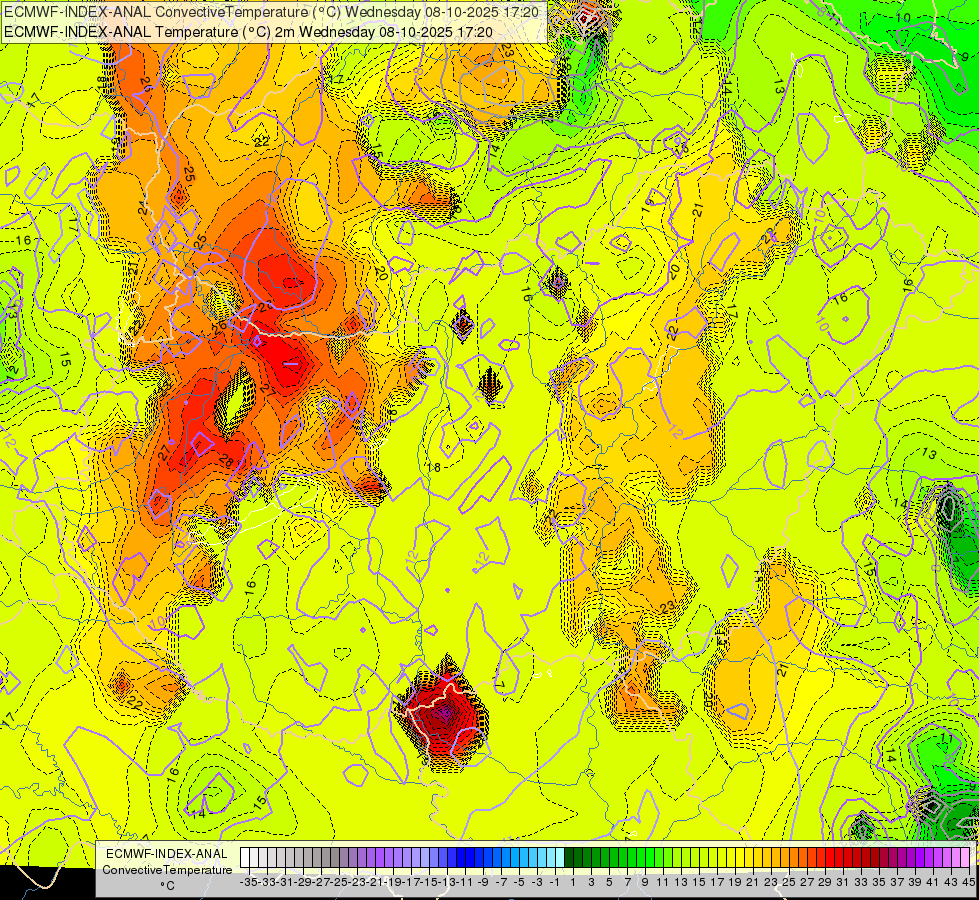Screen dimensions: 979x900
Task: Click the contour label 28 on the map
Action: tap(227, 460)
